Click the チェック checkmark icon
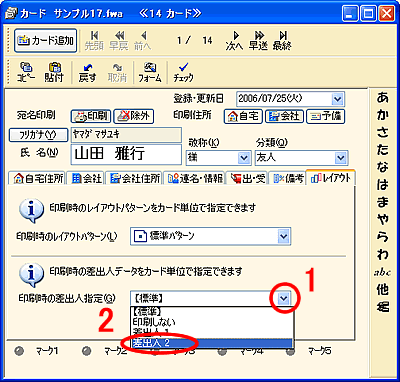Screen dimensions: 400x382 point(183,72)
